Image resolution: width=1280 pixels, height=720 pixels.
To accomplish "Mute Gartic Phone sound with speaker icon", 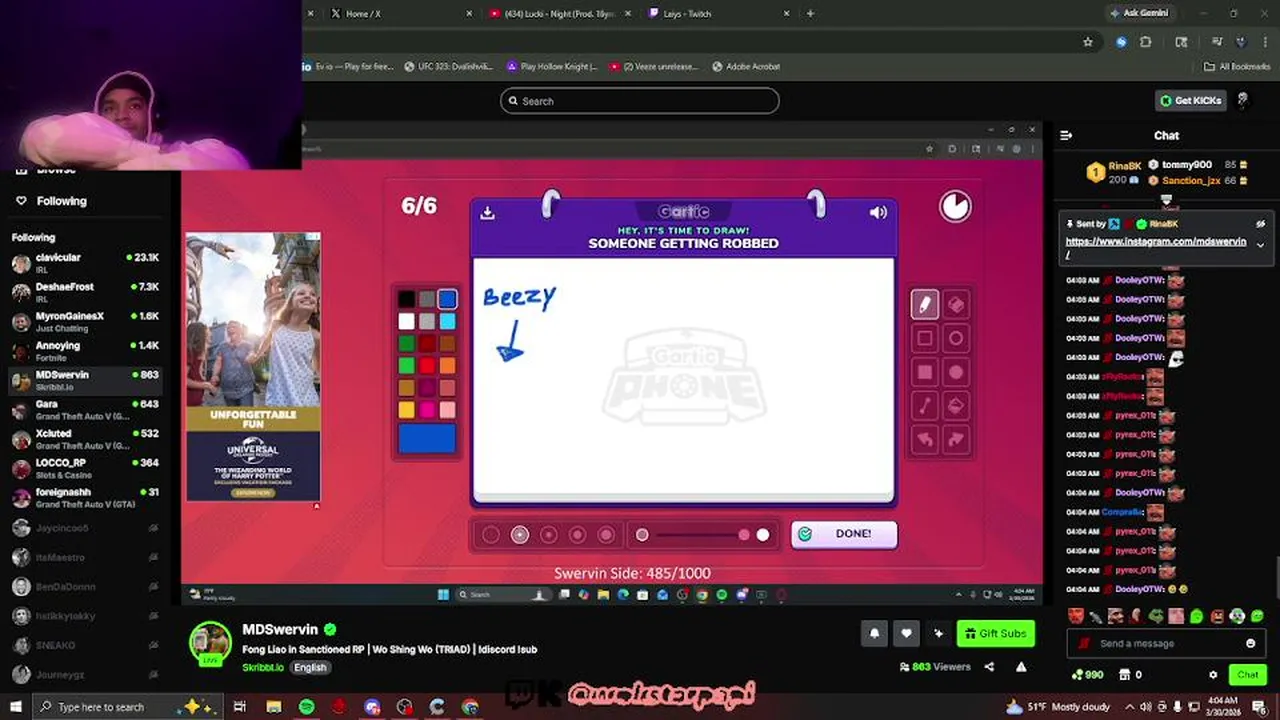I will click(x=878, y=212).
